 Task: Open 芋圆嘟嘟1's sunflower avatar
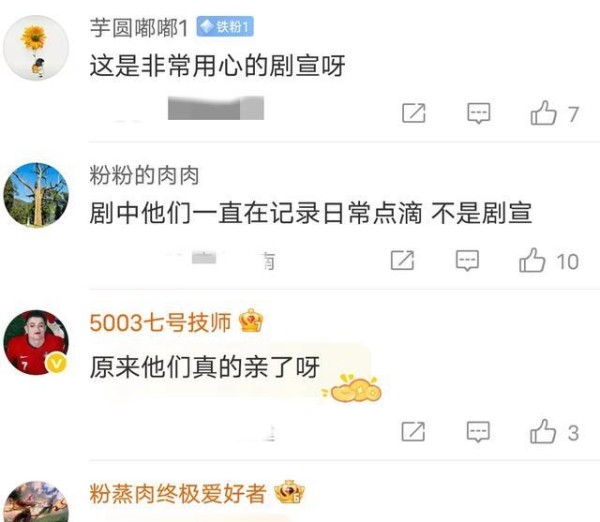click(36, 48)
